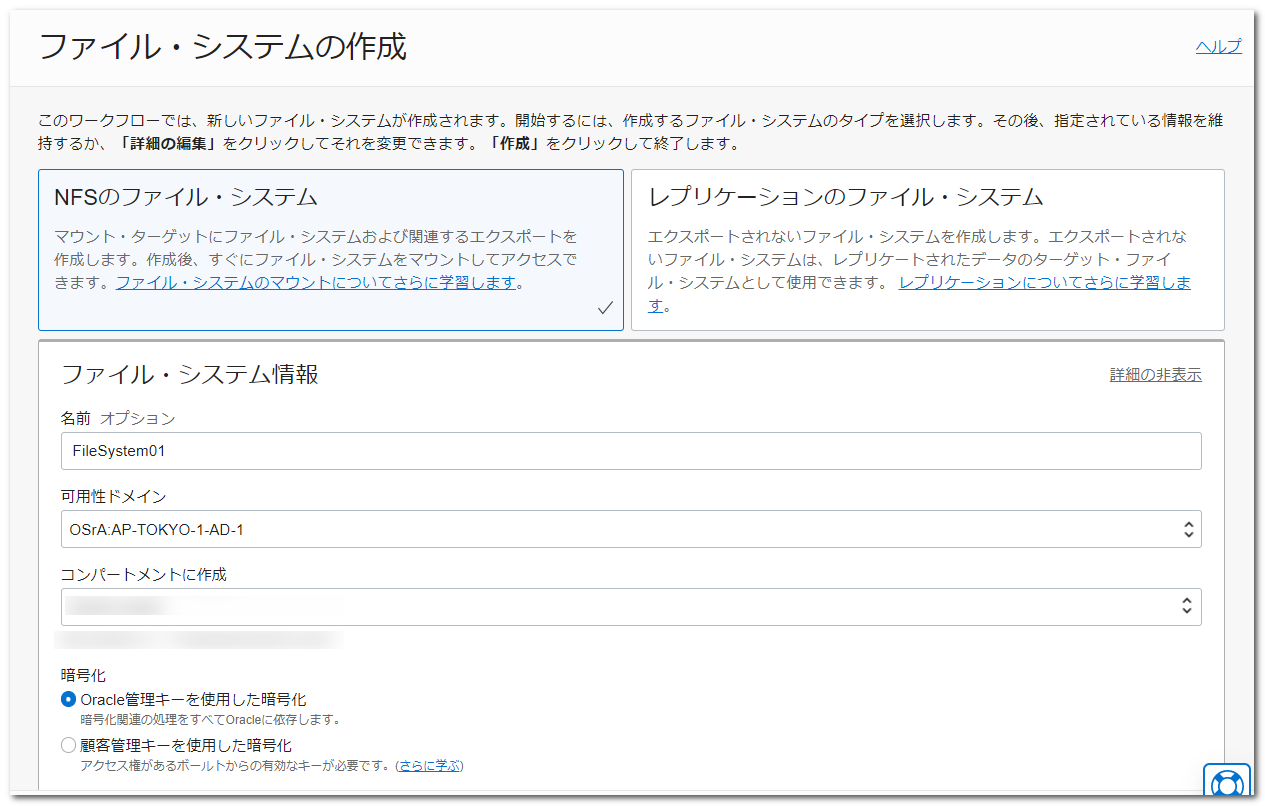Select the レプリケーションのファイル・システム card
This screenshot has height=806, width=1265.
[928, 250]
